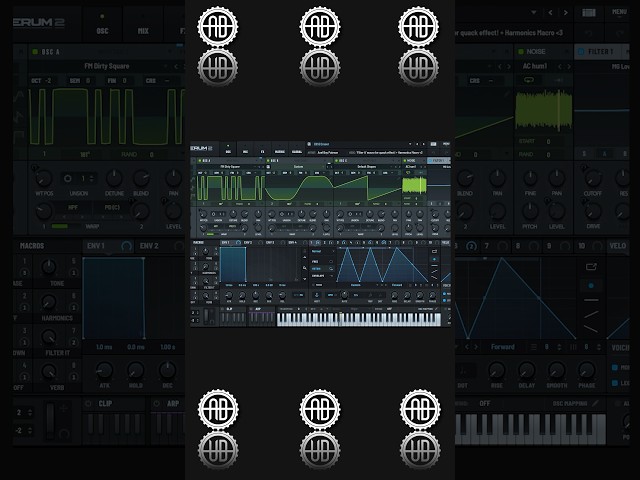The width and height of the screenshot is (640, 480).
Task: Open OSC B Custom wavetable selector in center window
Action: click(x=298, y=167)
